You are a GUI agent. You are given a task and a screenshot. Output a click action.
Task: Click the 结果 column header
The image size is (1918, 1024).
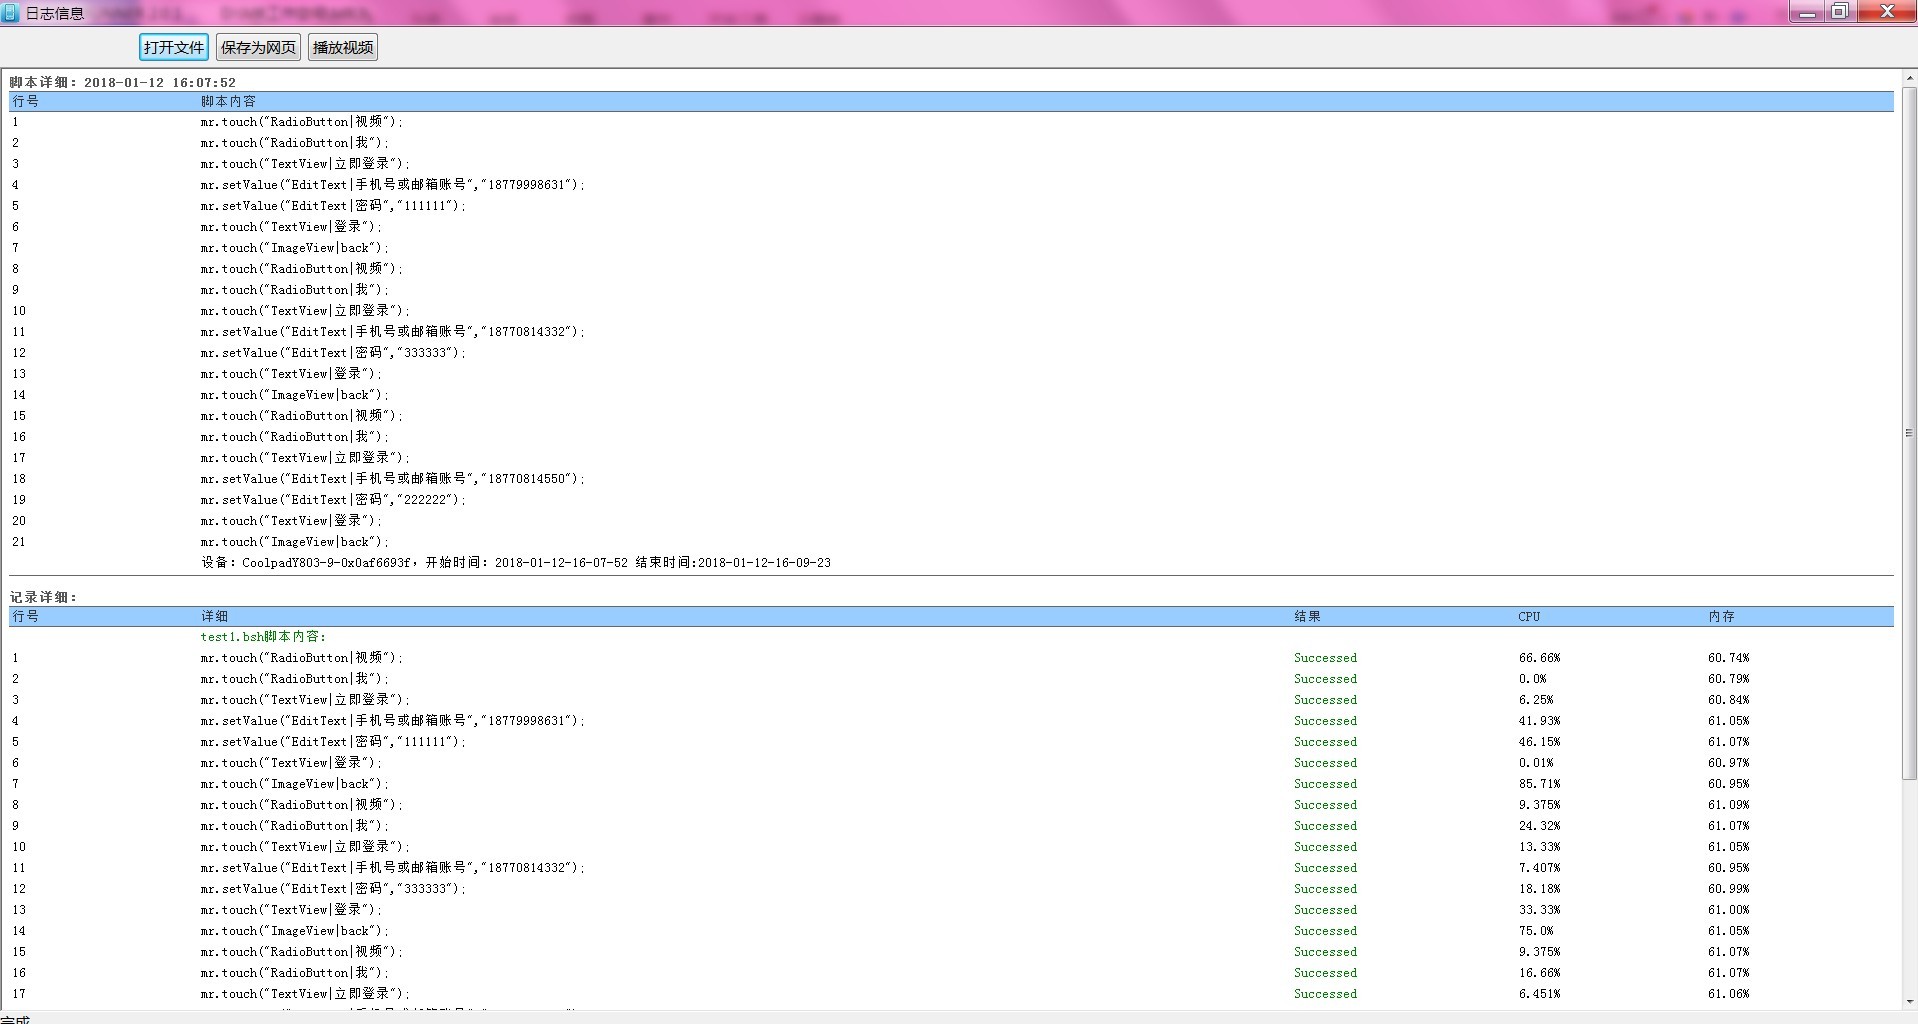[x=1308, y=616]
